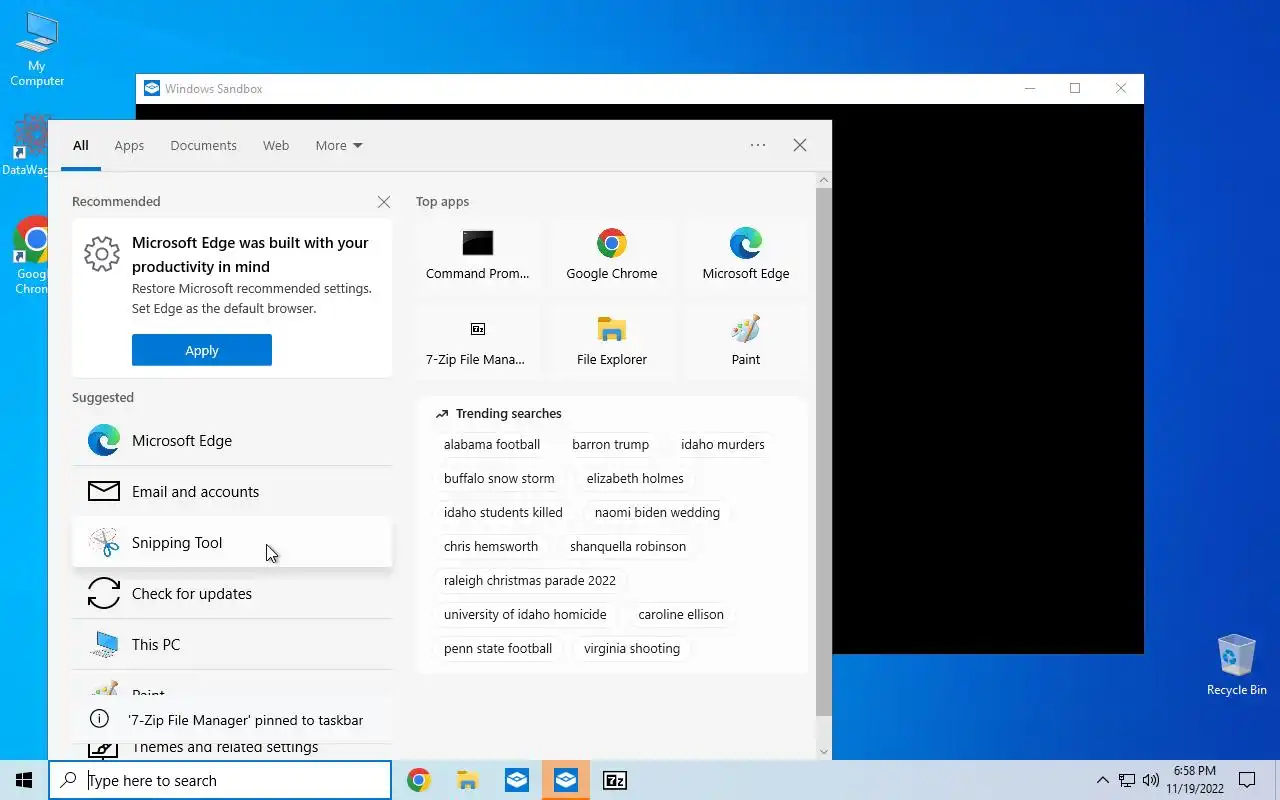Maximize the Windows Sandbox window

[x=1075, y=88]
